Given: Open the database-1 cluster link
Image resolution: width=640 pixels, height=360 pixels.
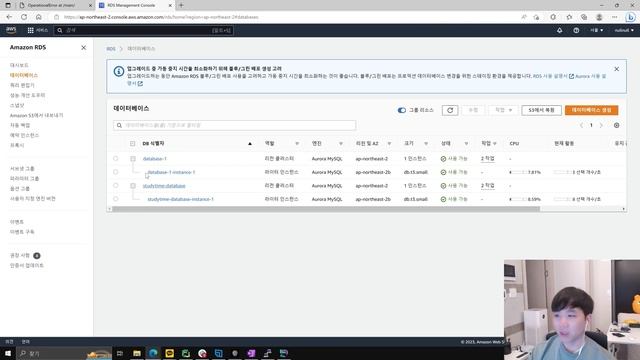Looking at the screenshot, I should 155,159.
